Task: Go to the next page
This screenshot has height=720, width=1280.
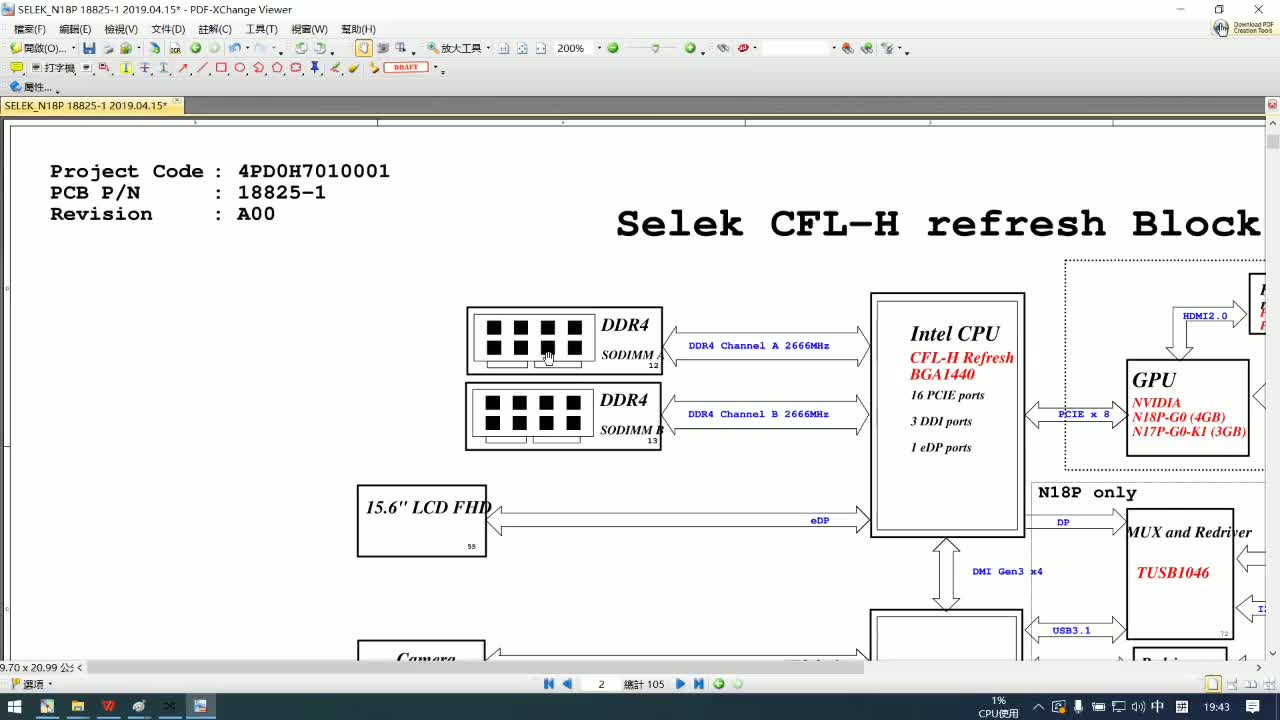Action: click(681, 684)
